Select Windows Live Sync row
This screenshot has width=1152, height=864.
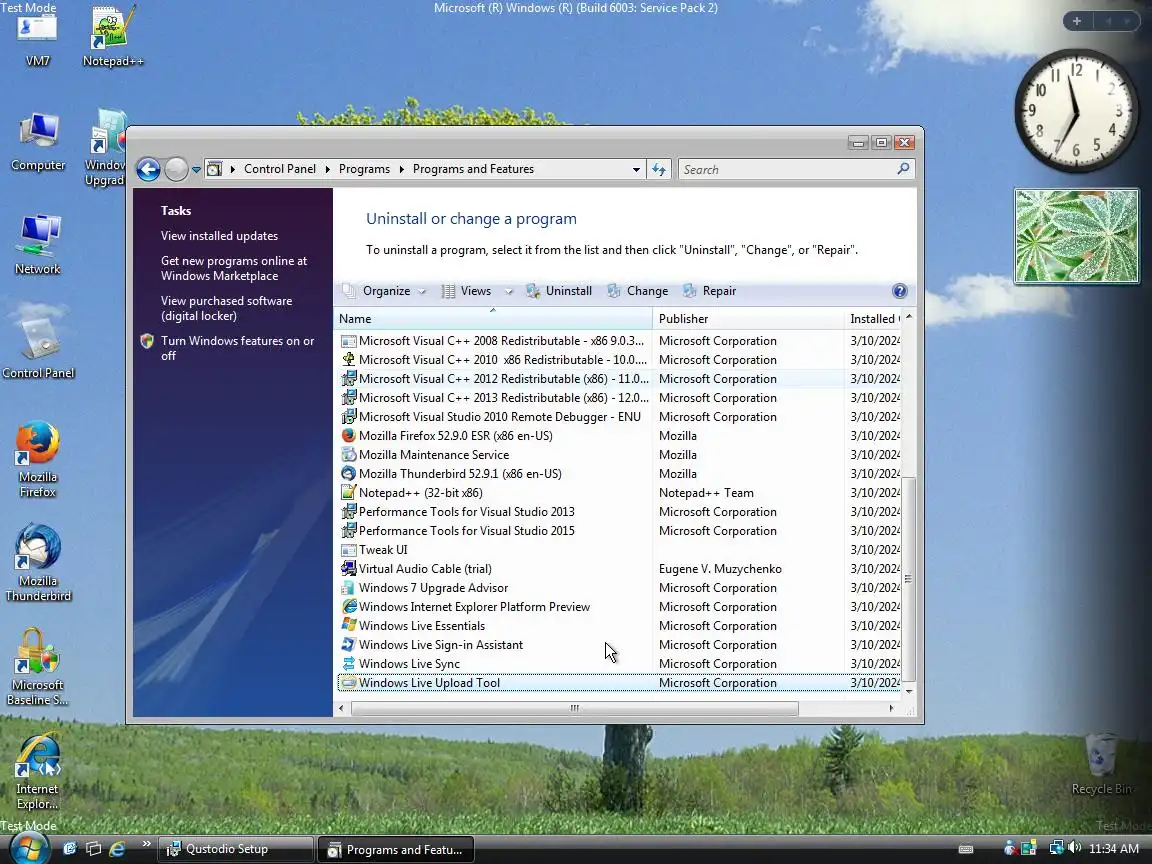pyautogui.click(x=619, y=663)
